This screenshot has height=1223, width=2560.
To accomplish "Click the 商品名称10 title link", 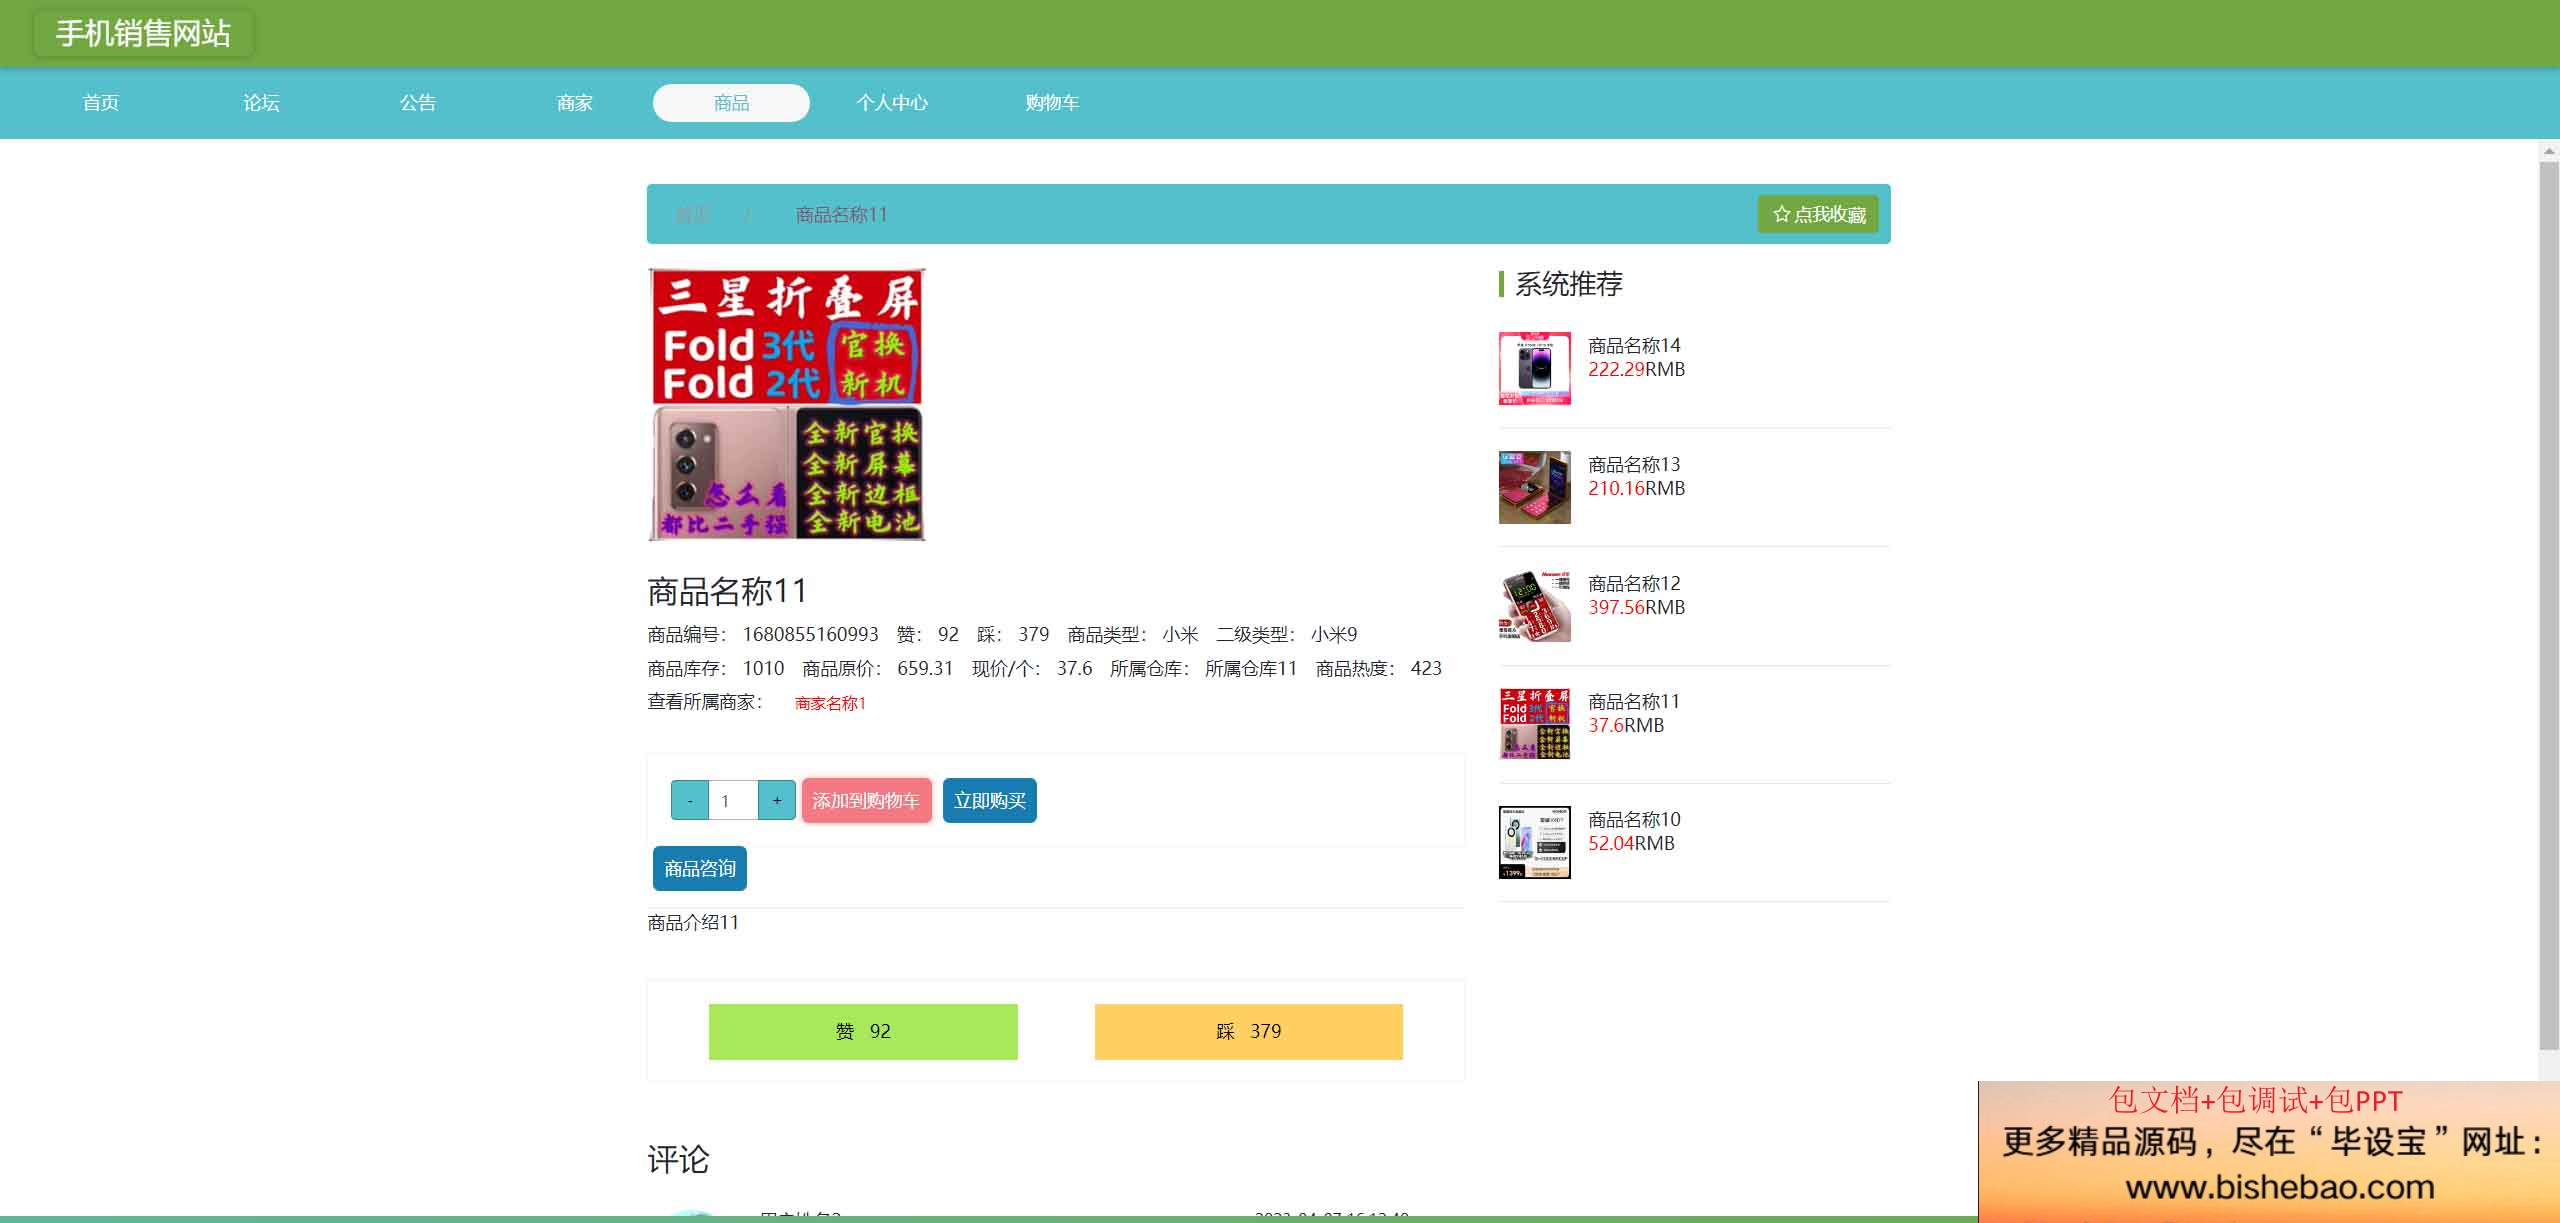I will click(1634, 819).
